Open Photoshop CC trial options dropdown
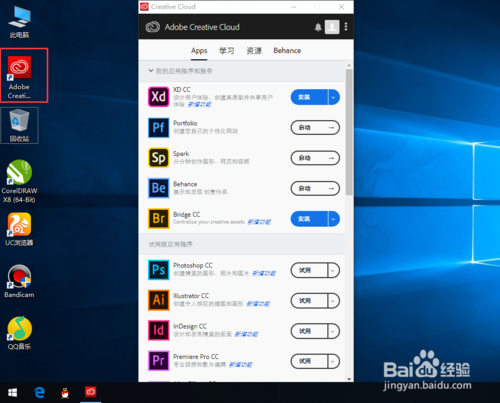 (x=334, y=270)
